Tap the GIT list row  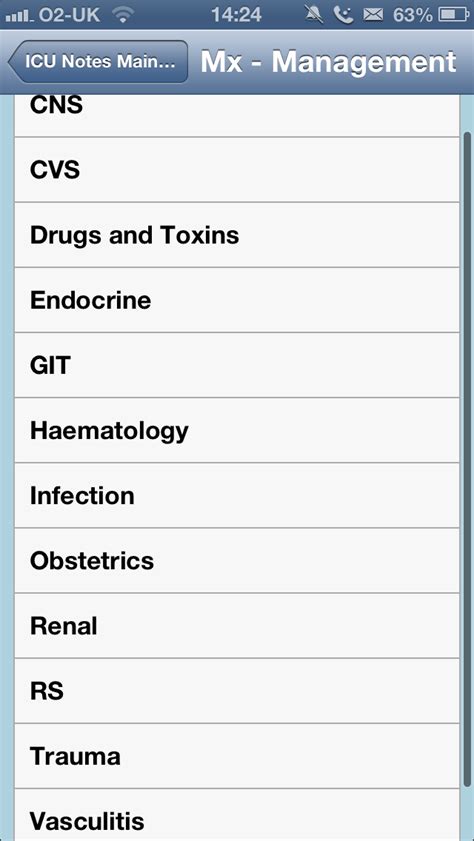(236, 365)
